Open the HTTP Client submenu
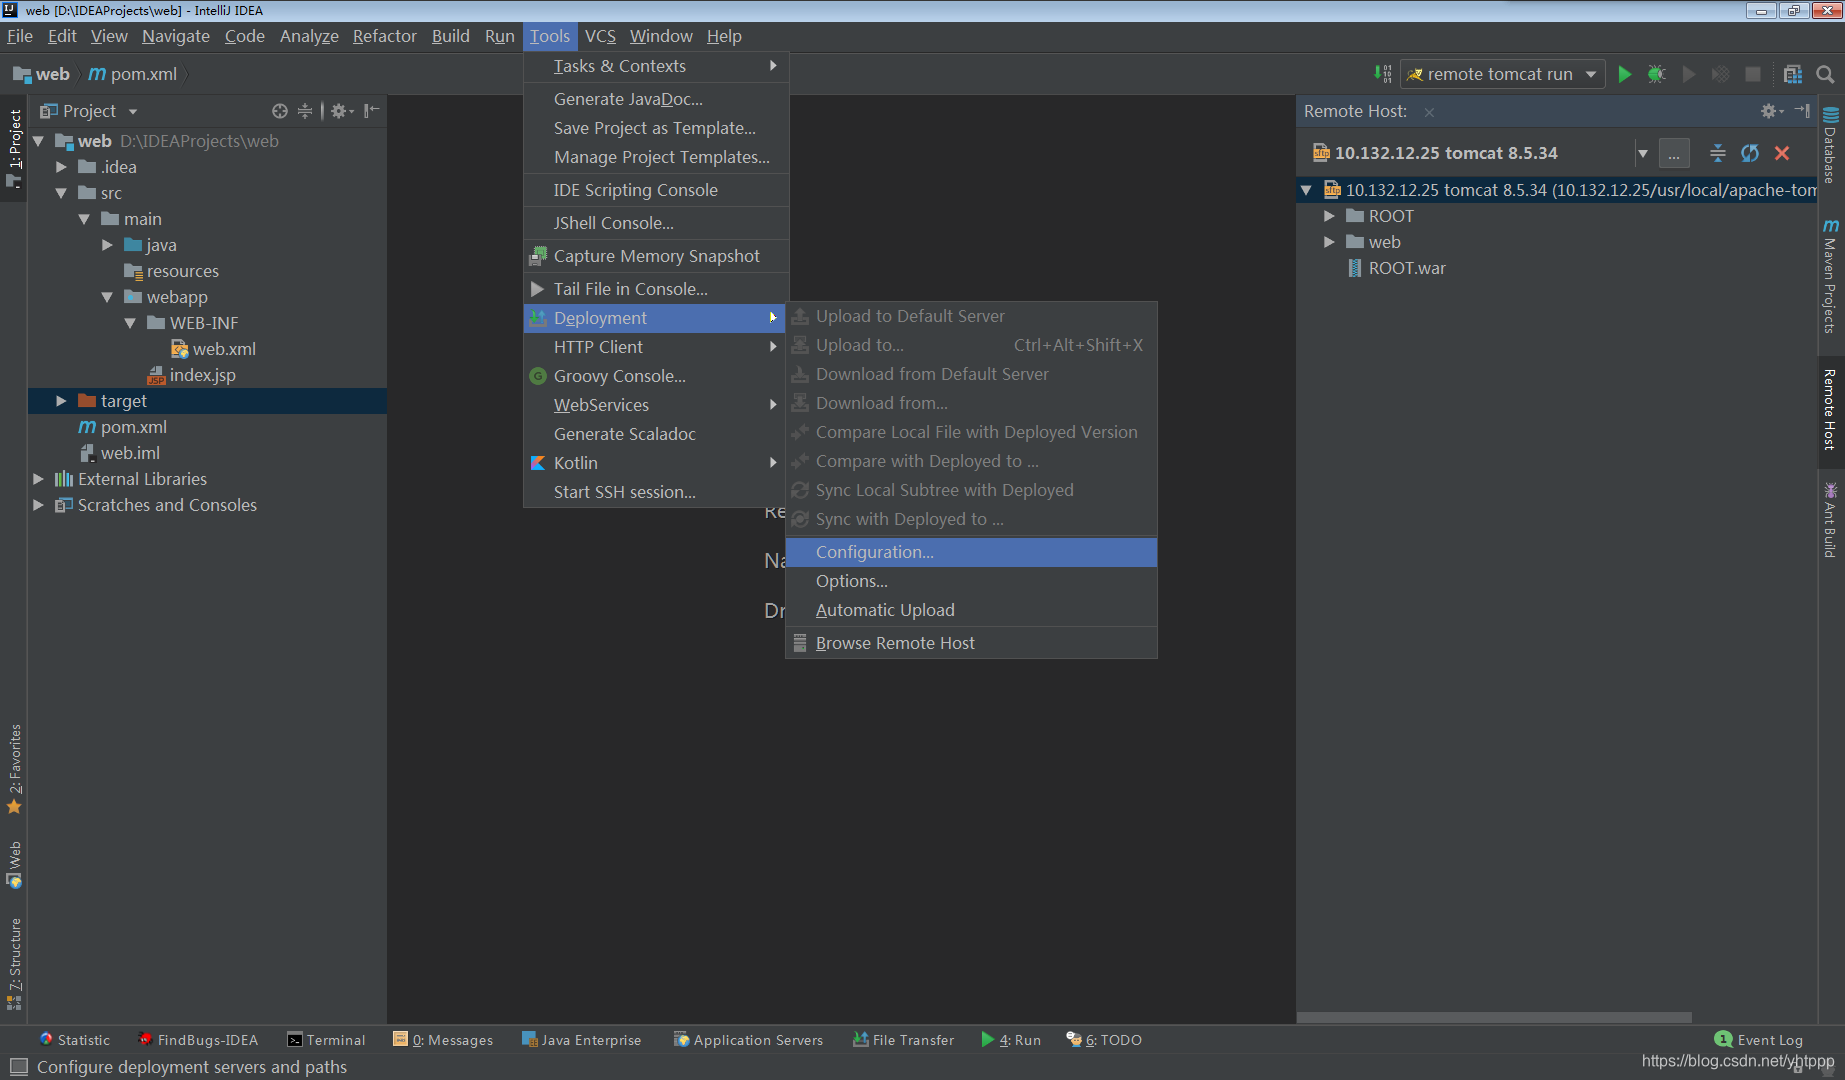Screen dimensions: 1845x1080 pyautogui.click(x=656, y=347)
